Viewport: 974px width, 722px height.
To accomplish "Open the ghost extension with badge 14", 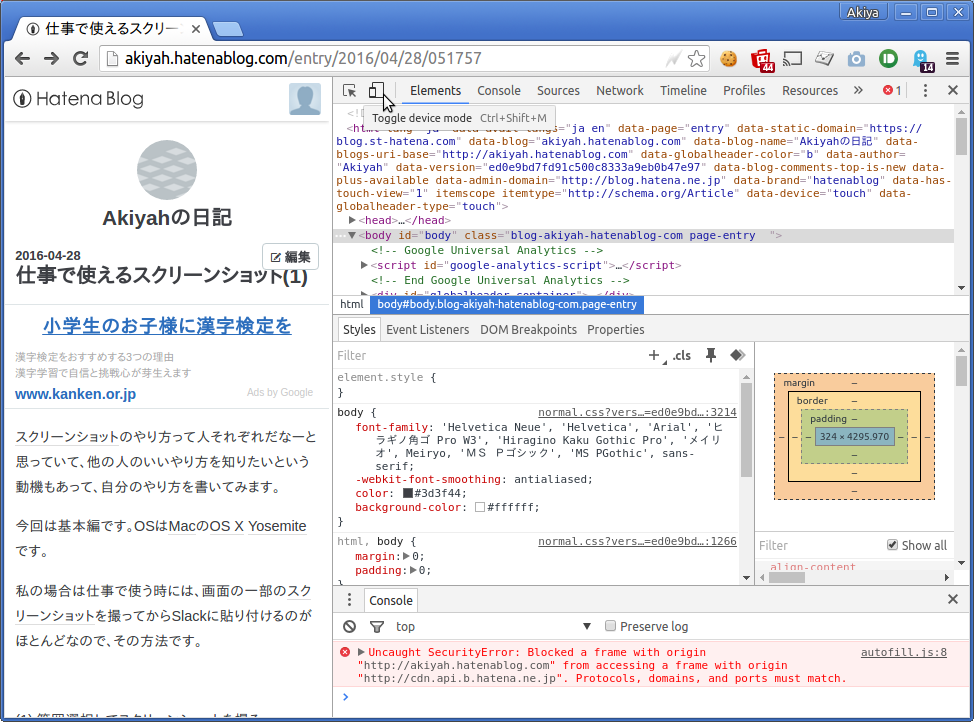I will (x=922, y=60).
